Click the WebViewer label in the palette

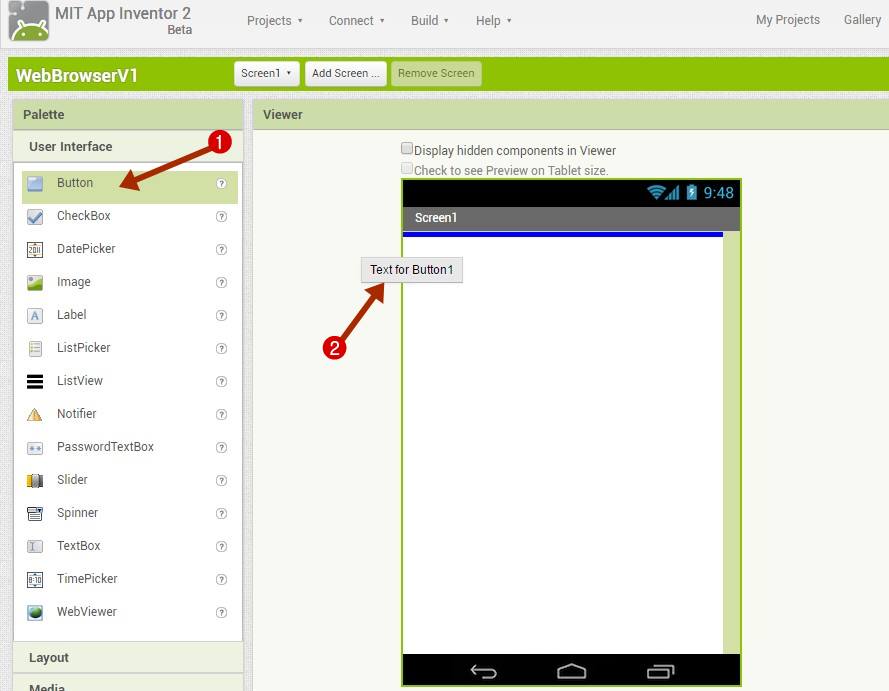[86, 612]
